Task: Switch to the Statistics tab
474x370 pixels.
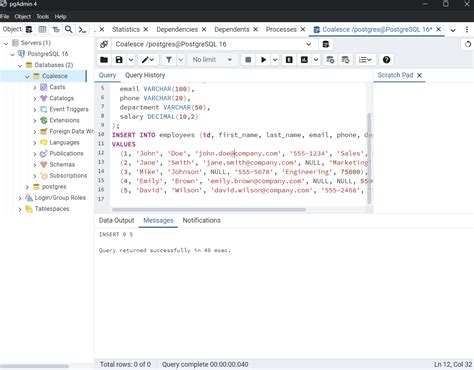Action: click(x=126, y=29)
